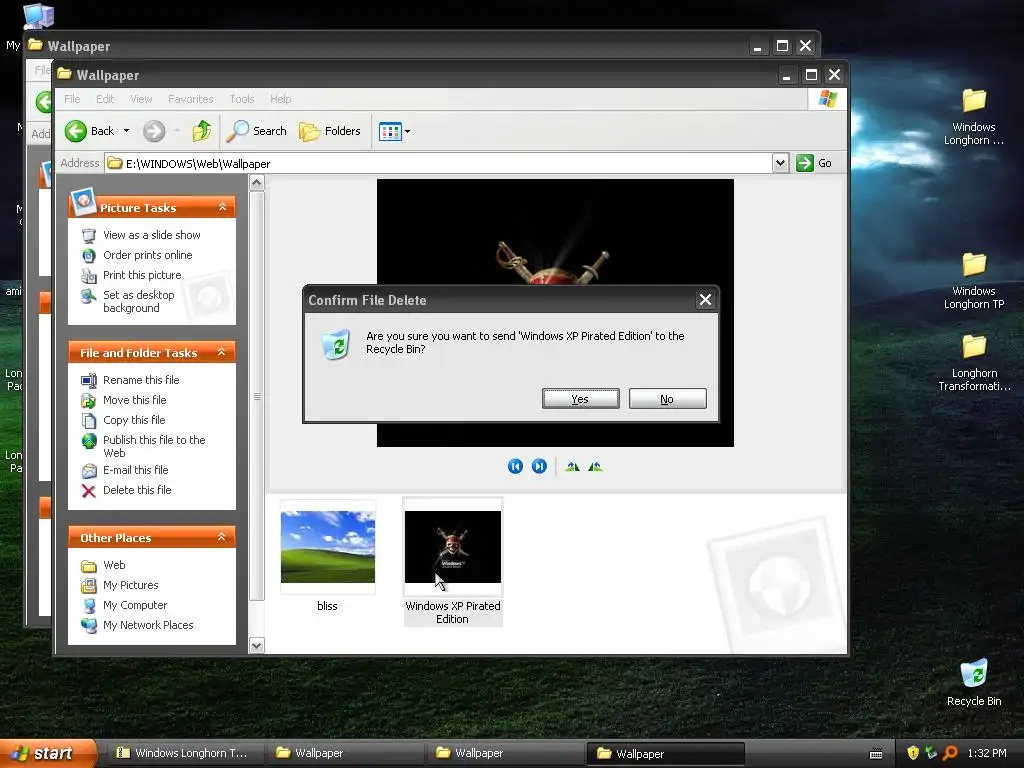
Task: Collapse the Other Places panel
Action: point(222,537)
